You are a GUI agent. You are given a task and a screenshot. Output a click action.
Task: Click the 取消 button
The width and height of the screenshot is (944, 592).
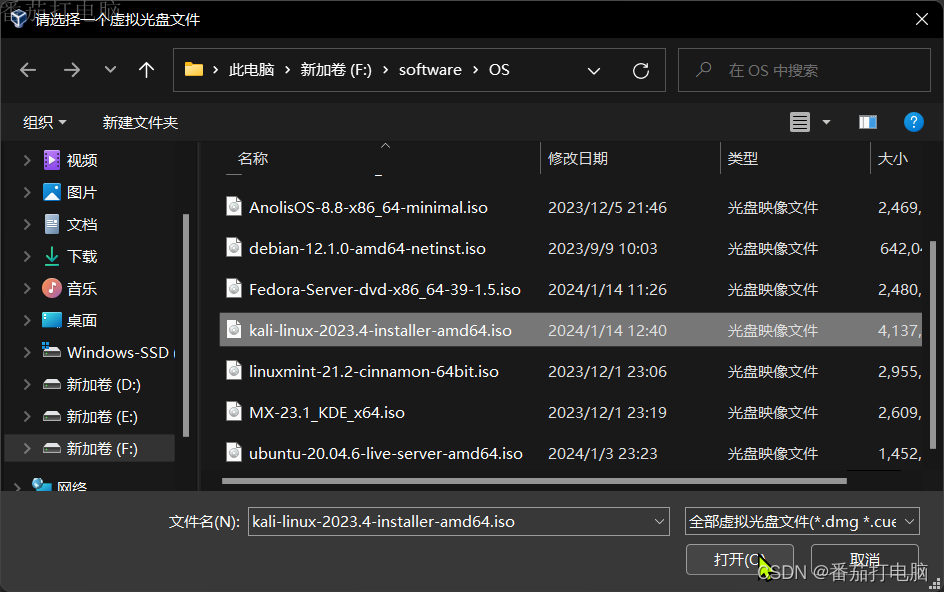point(865,559)
